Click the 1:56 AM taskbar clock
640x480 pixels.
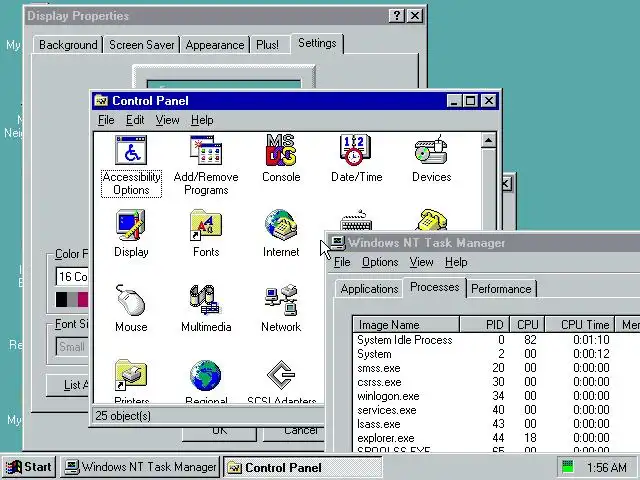(607, 467)
